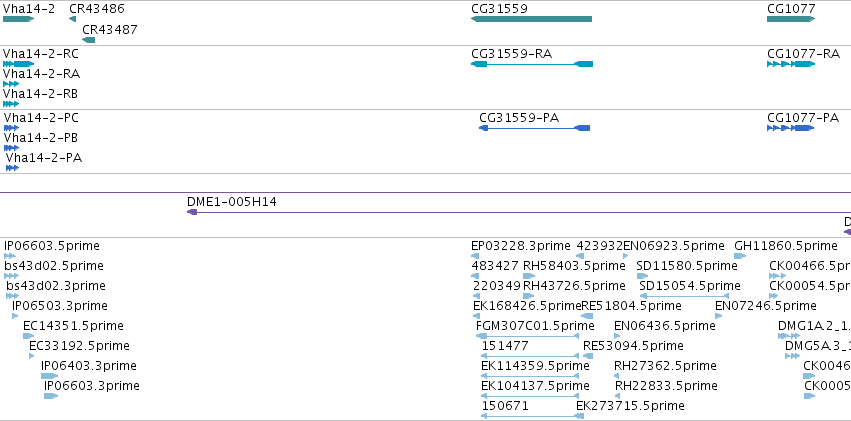Click the EC14351.5prime EST label
The height and width of the screenshot is (421, 851).
(73, 326)
